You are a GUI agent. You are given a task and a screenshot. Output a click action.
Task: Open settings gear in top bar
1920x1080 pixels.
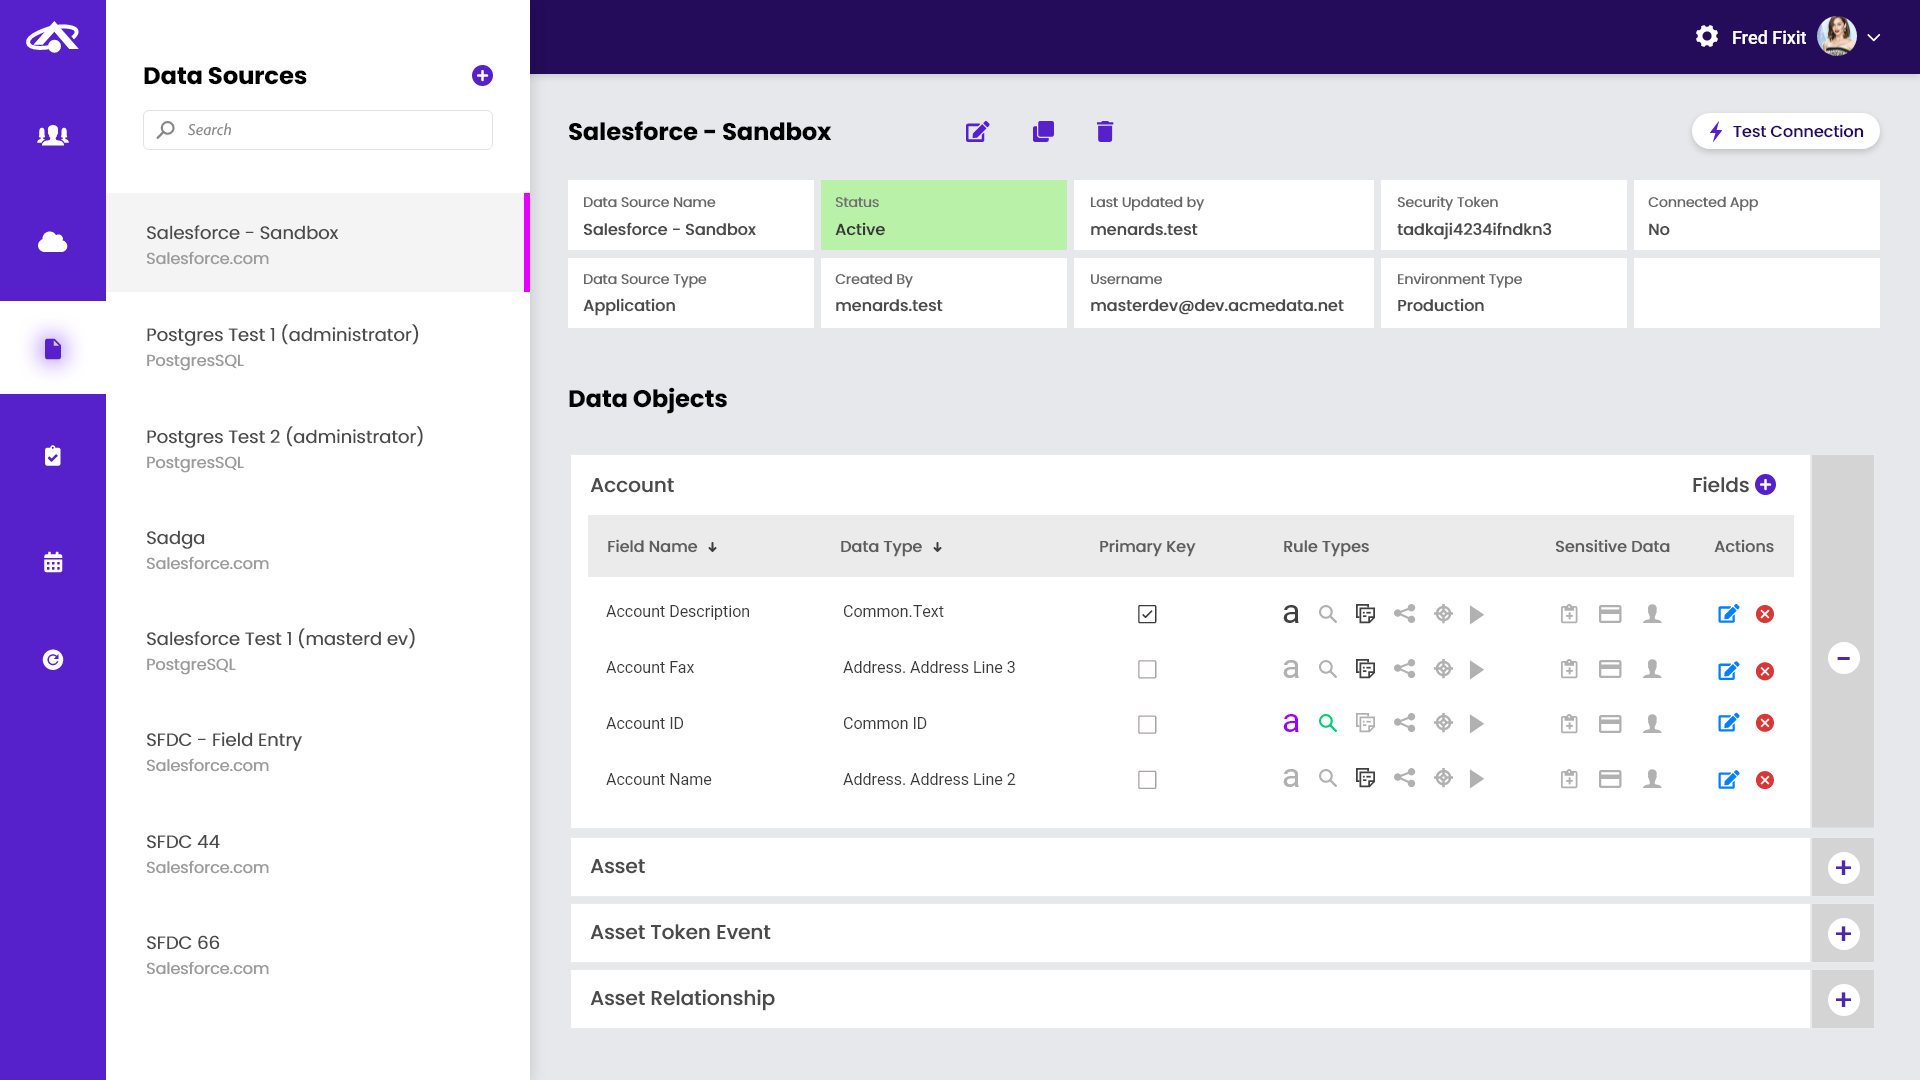[x=1707, y=37]
